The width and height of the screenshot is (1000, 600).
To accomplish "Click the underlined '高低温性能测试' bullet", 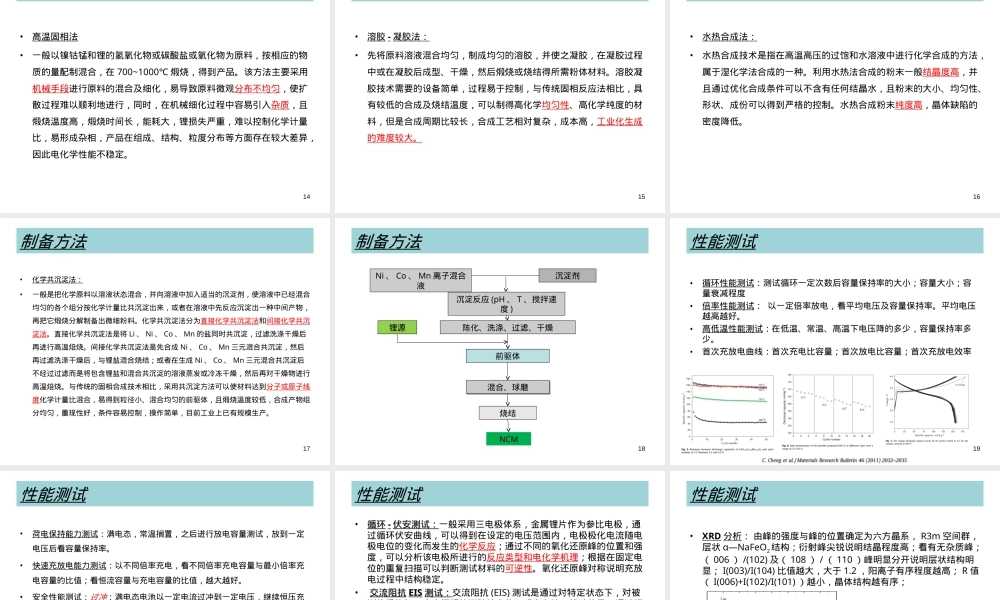I will [x=732, y=328].
